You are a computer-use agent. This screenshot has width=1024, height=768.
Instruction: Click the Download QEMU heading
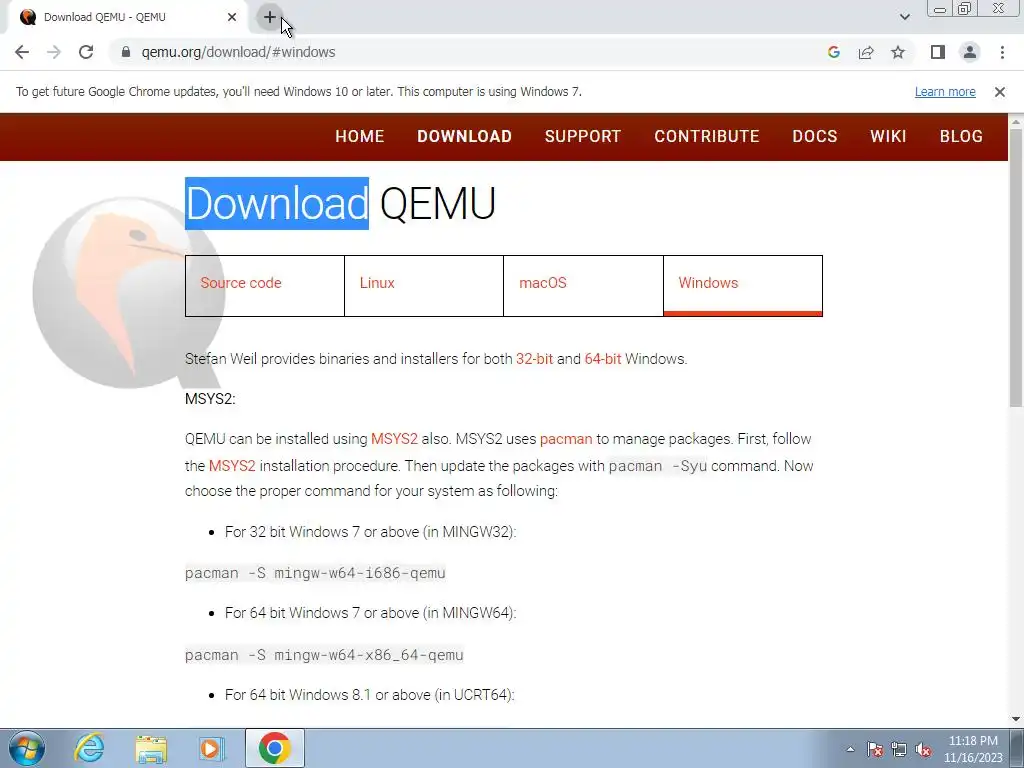click(x=340, y=203)
